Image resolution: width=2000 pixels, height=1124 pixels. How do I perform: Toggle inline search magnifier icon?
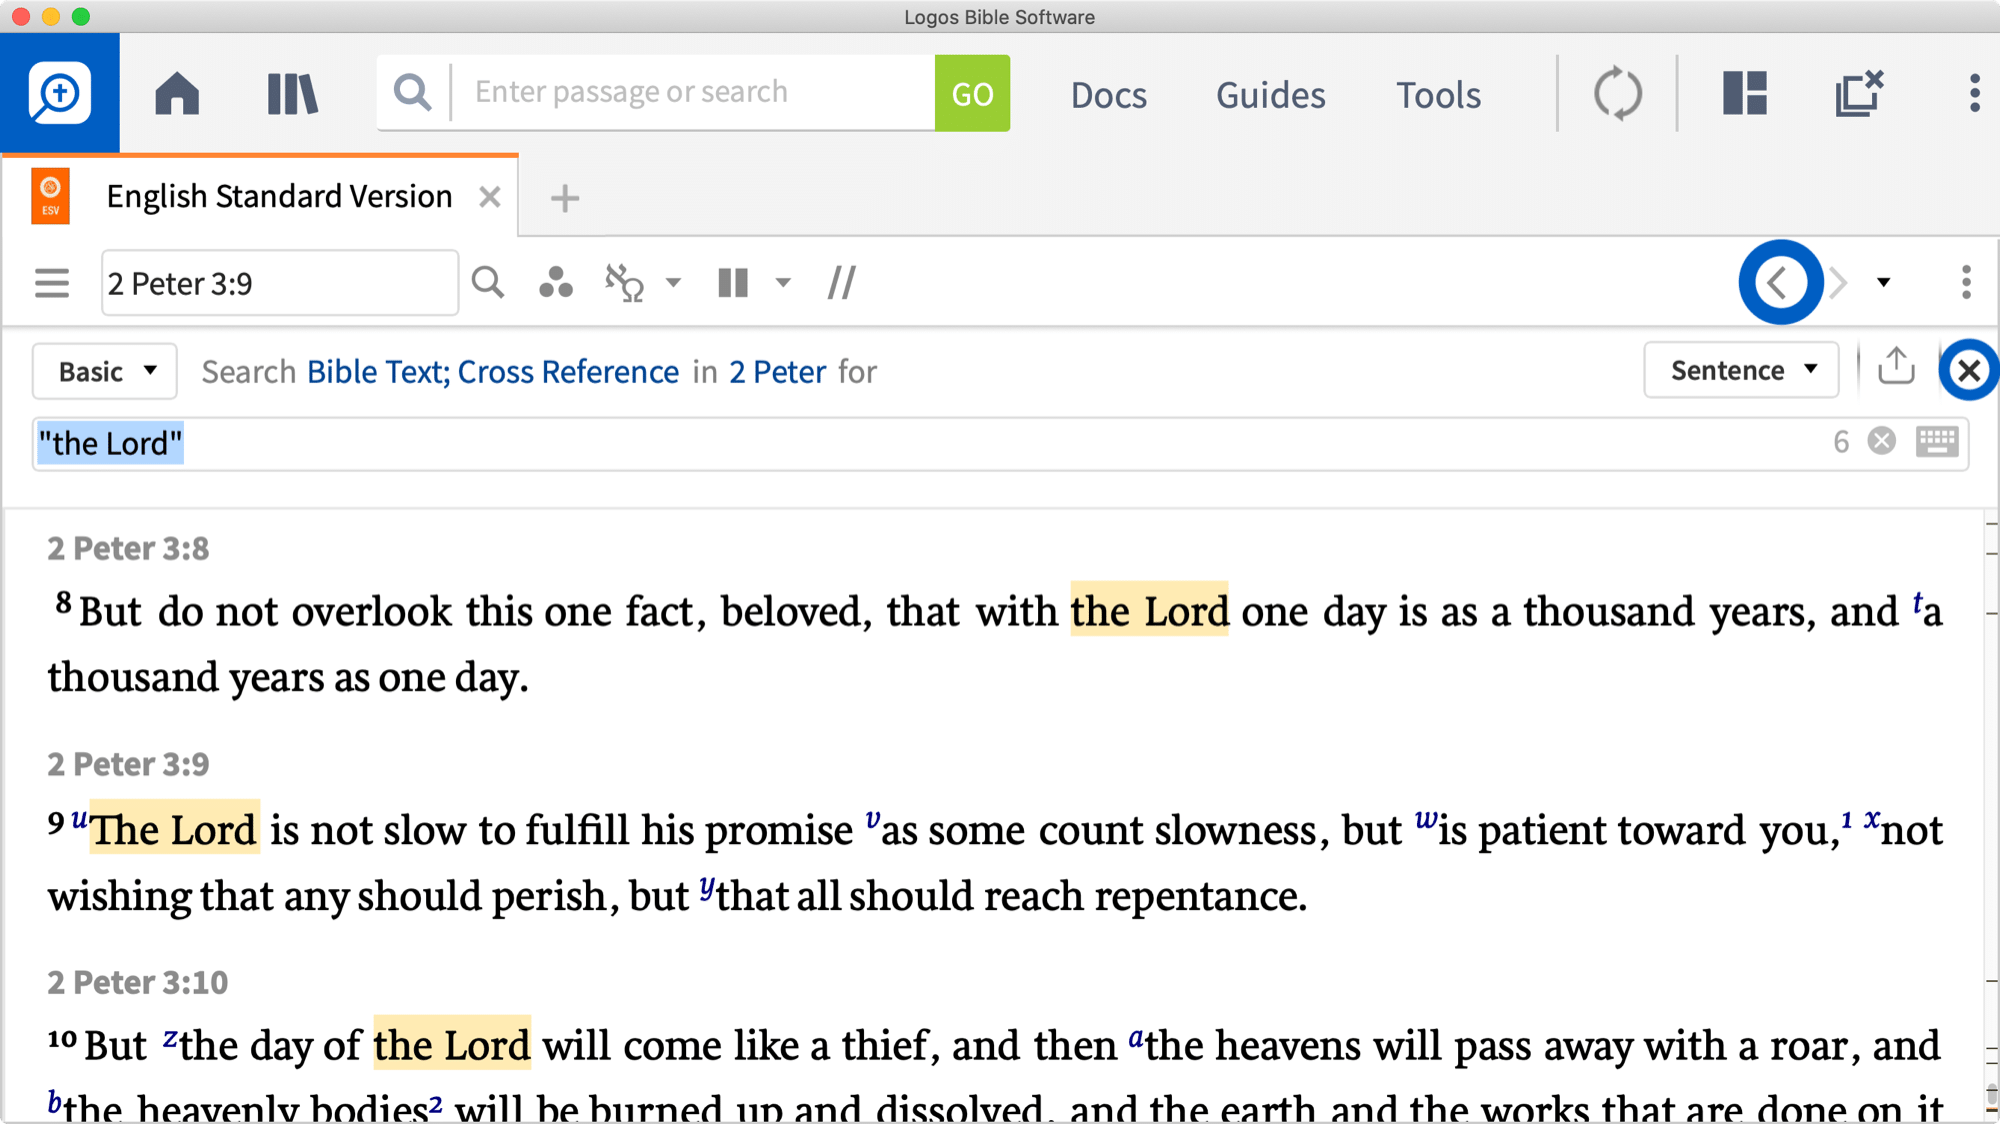pos(488,283)
